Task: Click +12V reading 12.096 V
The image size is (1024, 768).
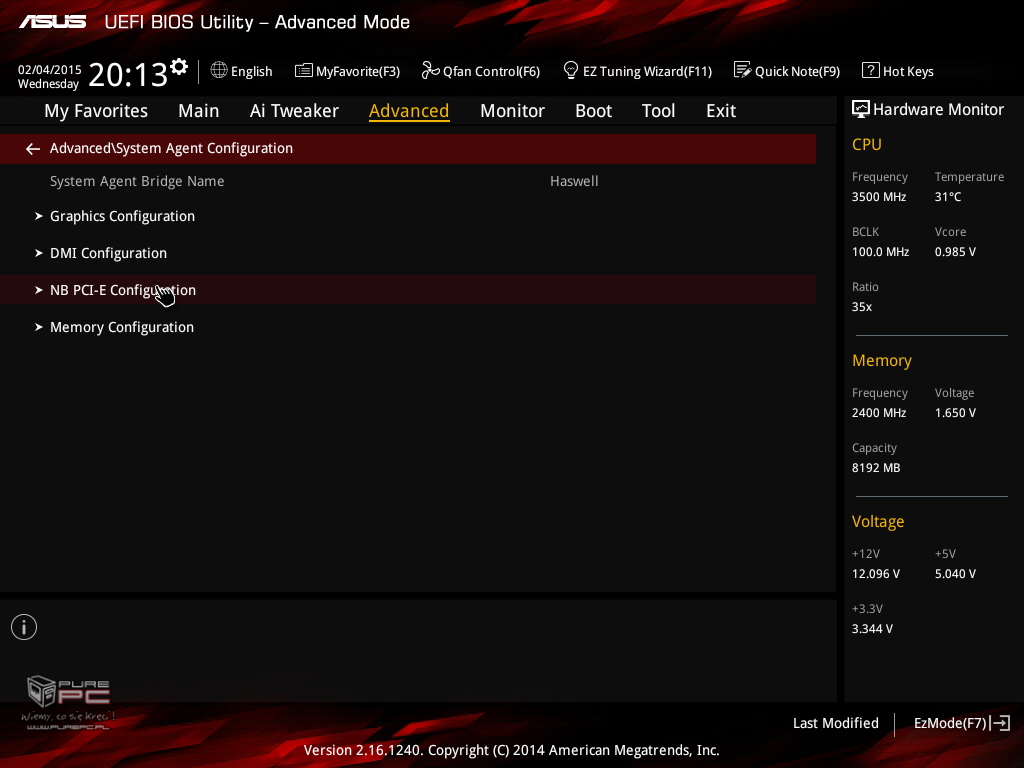Action: (876, 573)
